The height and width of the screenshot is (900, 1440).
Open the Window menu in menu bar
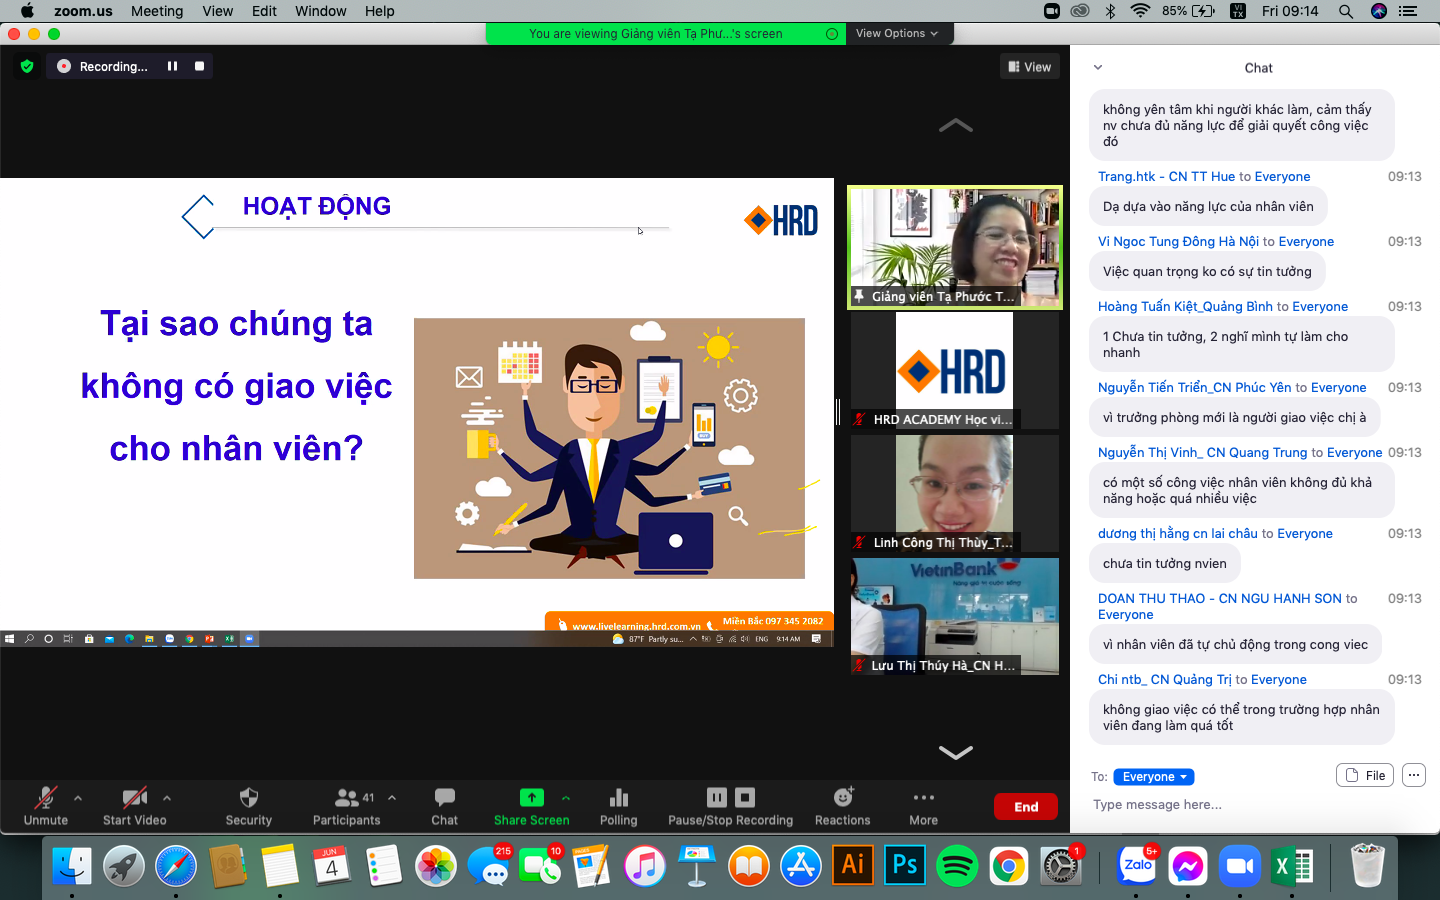pos(320,11)
